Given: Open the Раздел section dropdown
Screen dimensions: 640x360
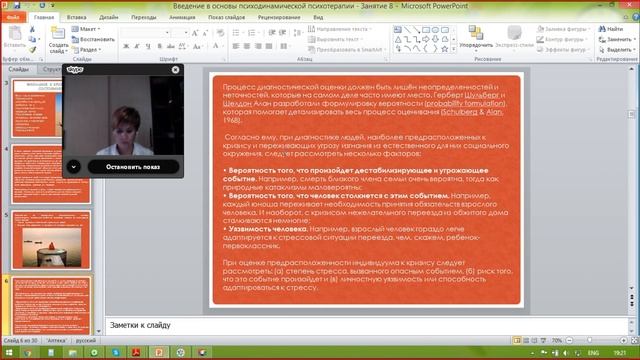Looking at the screenshot, I should pos(87,50).
